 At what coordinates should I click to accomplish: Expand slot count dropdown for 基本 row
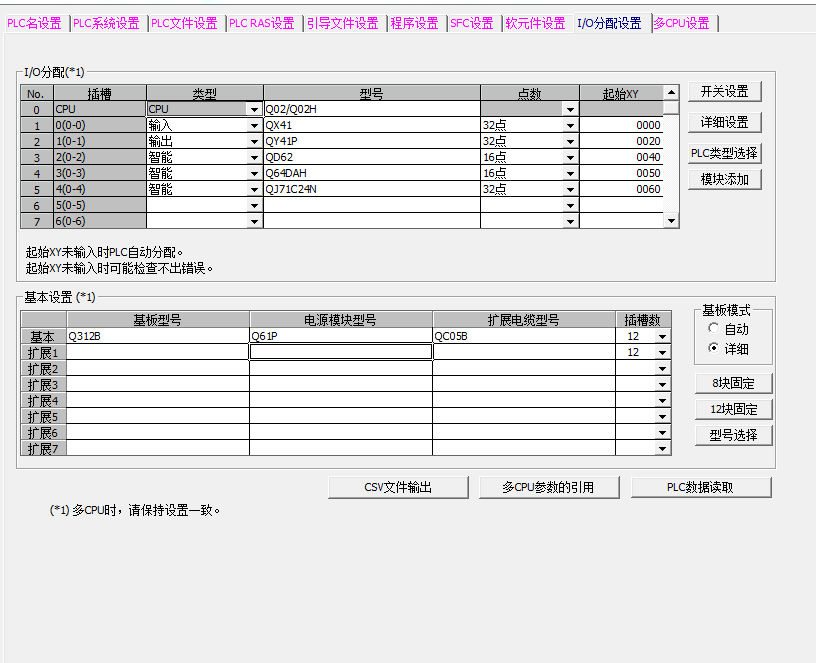pos(661,337)
